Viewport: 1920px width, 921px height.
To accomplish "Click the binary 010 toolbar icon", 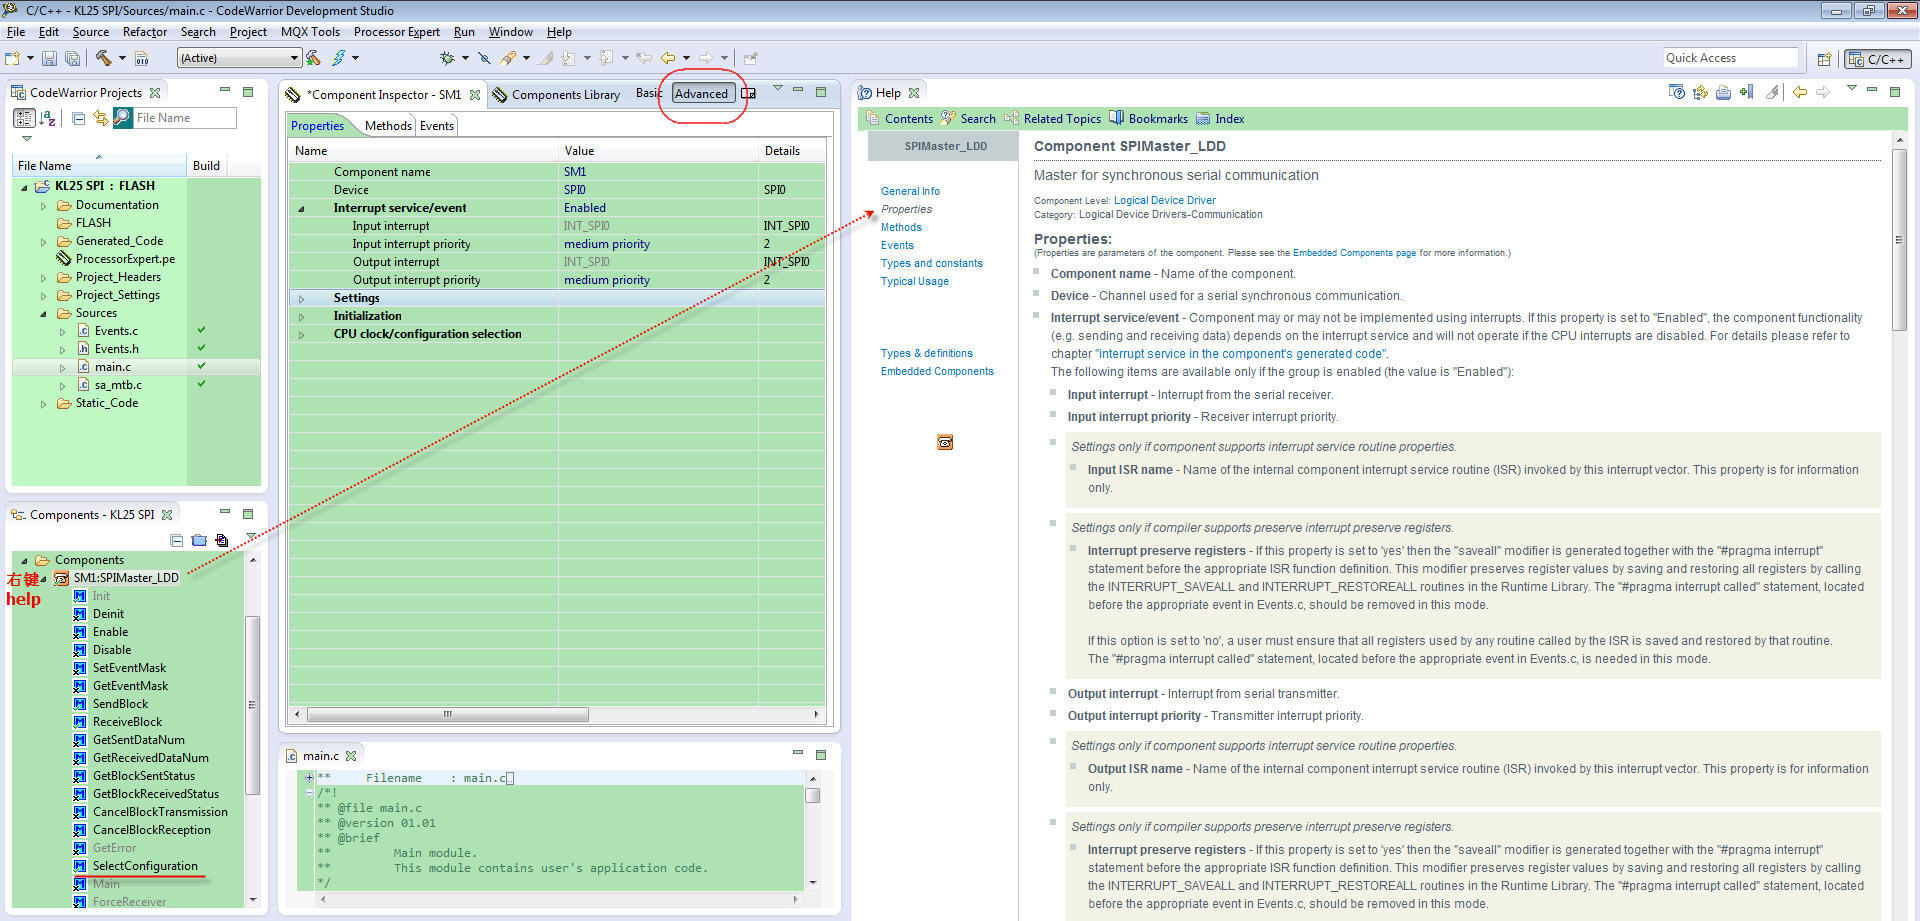I will pyautogui.click(x=142, y=58).
